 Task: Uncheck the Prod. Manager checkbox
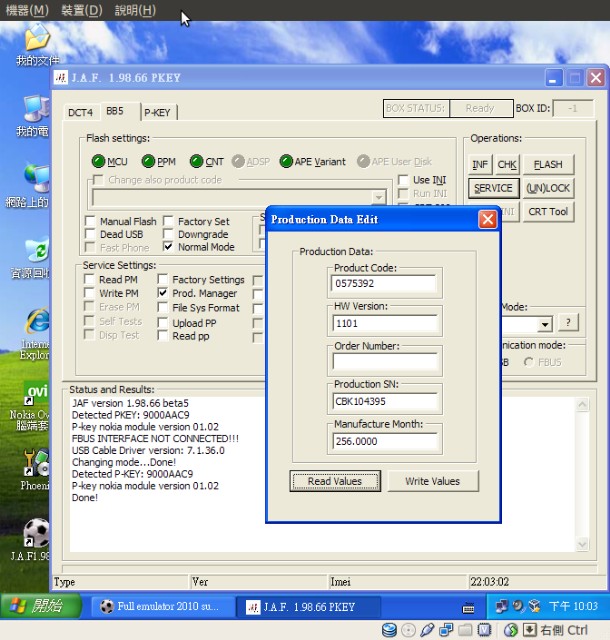click(x=164, y=294)
